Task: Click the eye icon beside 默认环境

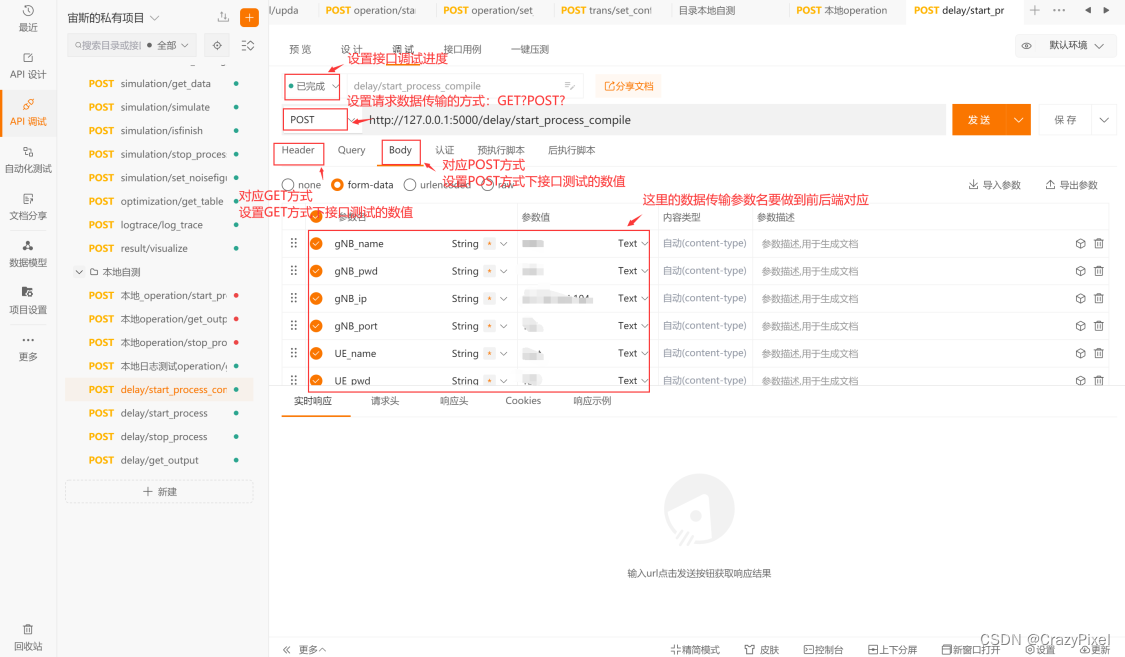Action: [x=1027, y=45]
